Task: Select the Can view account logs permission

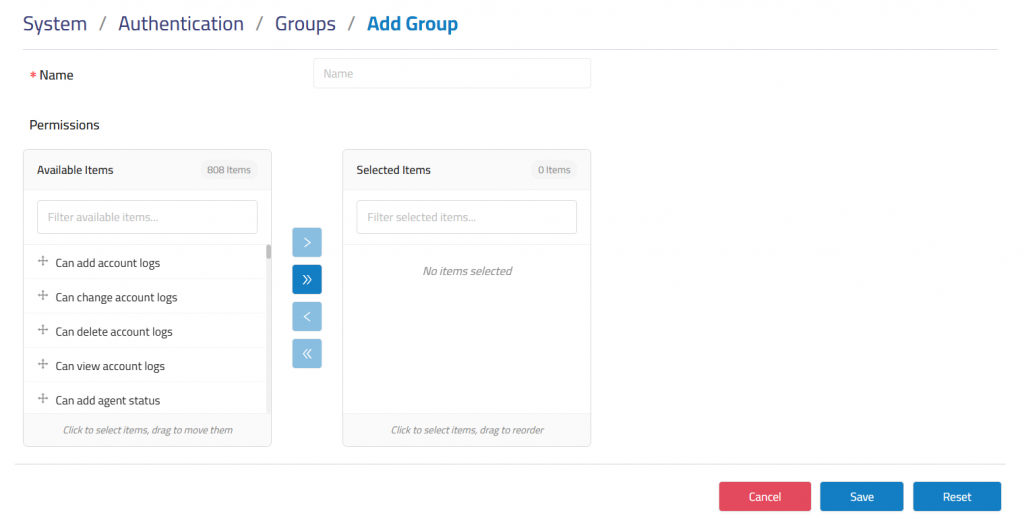Action: [x=110, y=366]
